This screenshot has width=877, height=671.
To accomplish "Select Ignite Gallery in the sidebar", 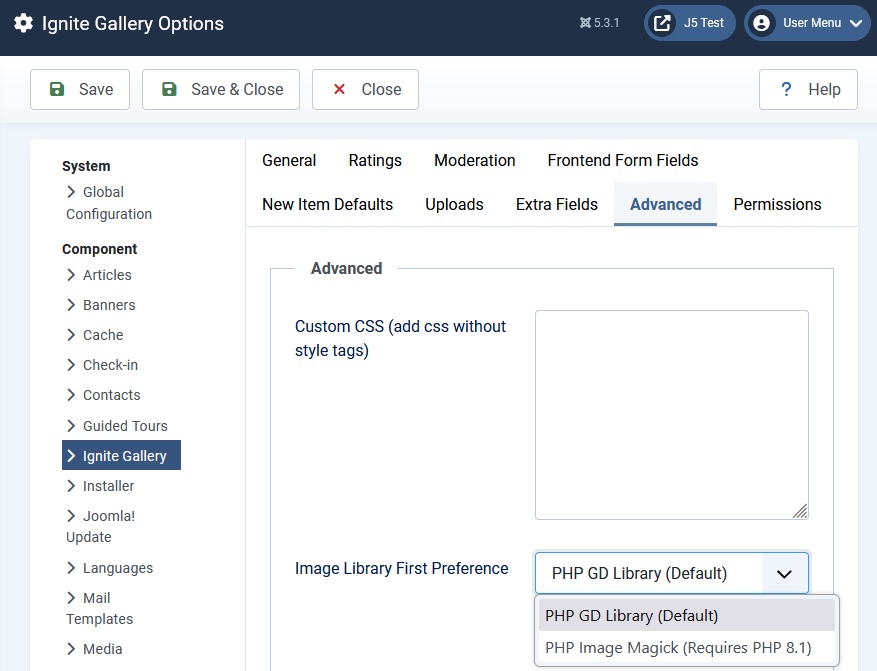I will click(121, 455).
